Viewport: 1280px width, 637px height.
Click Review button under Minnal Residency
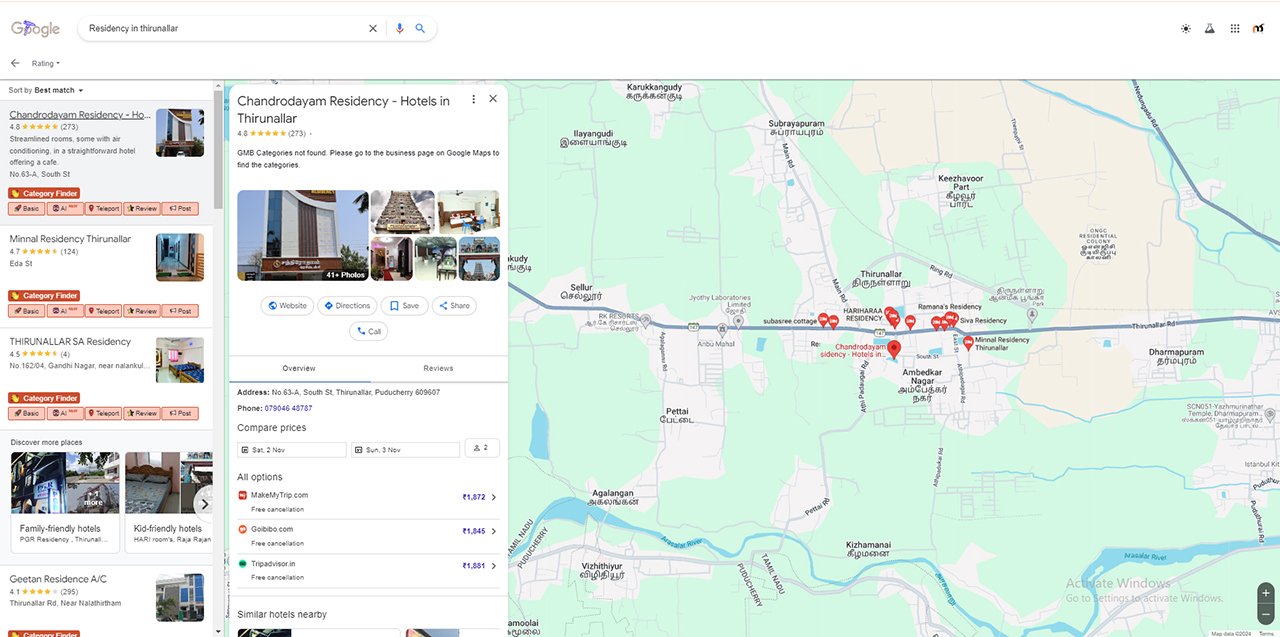tap(141, 311)
